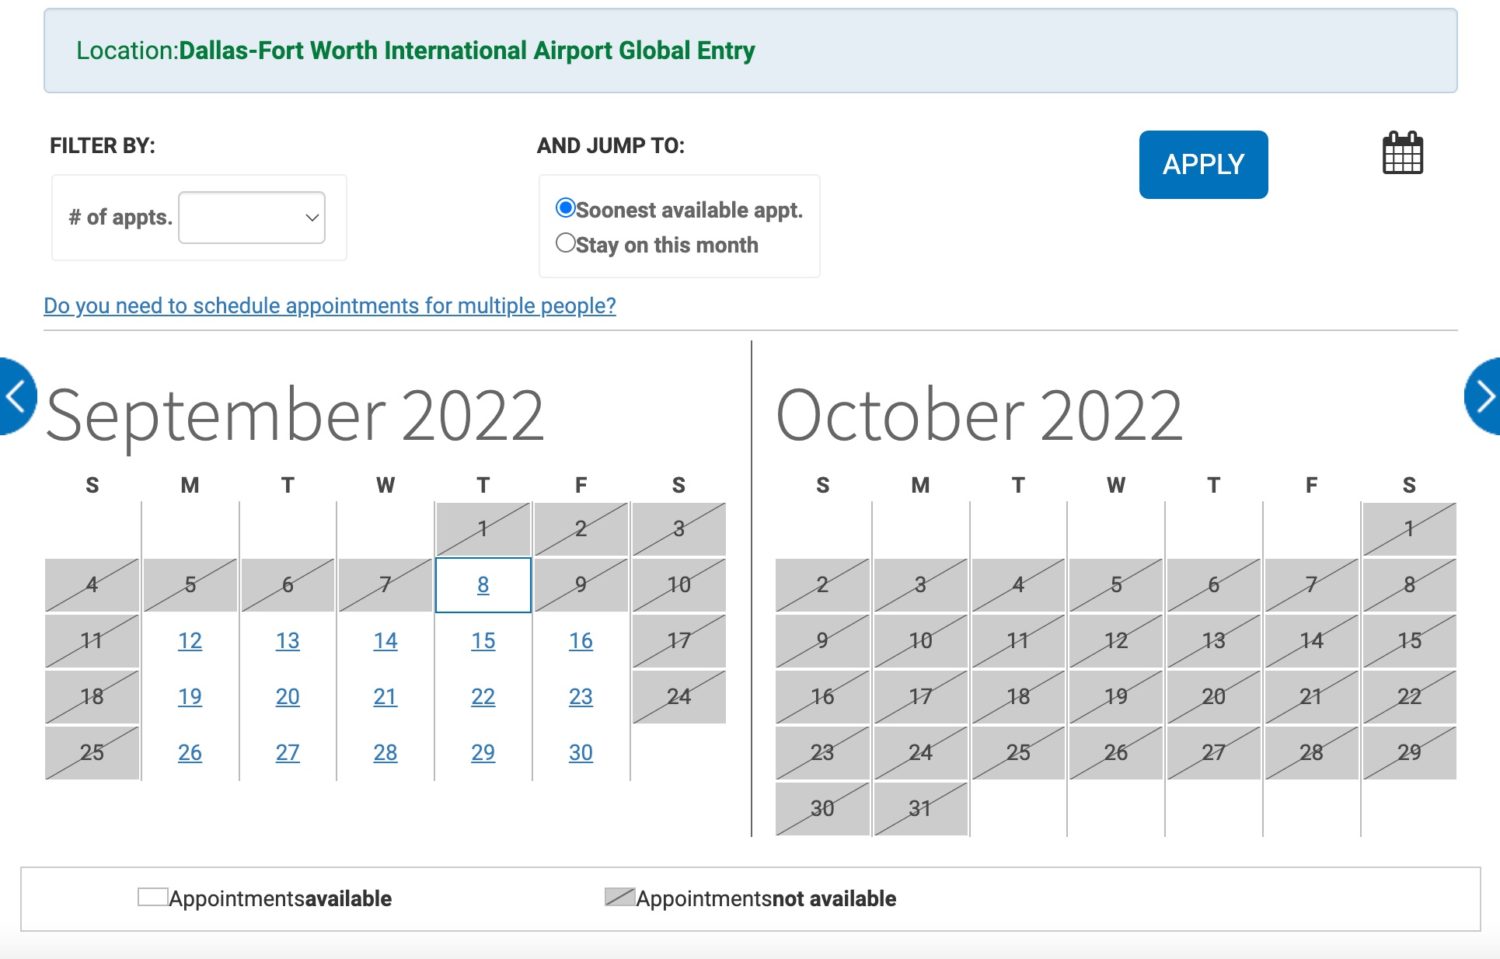Choose September 29 on the calendar
The width and height of the screenshot is (1500, 959).
coord(483,753)
